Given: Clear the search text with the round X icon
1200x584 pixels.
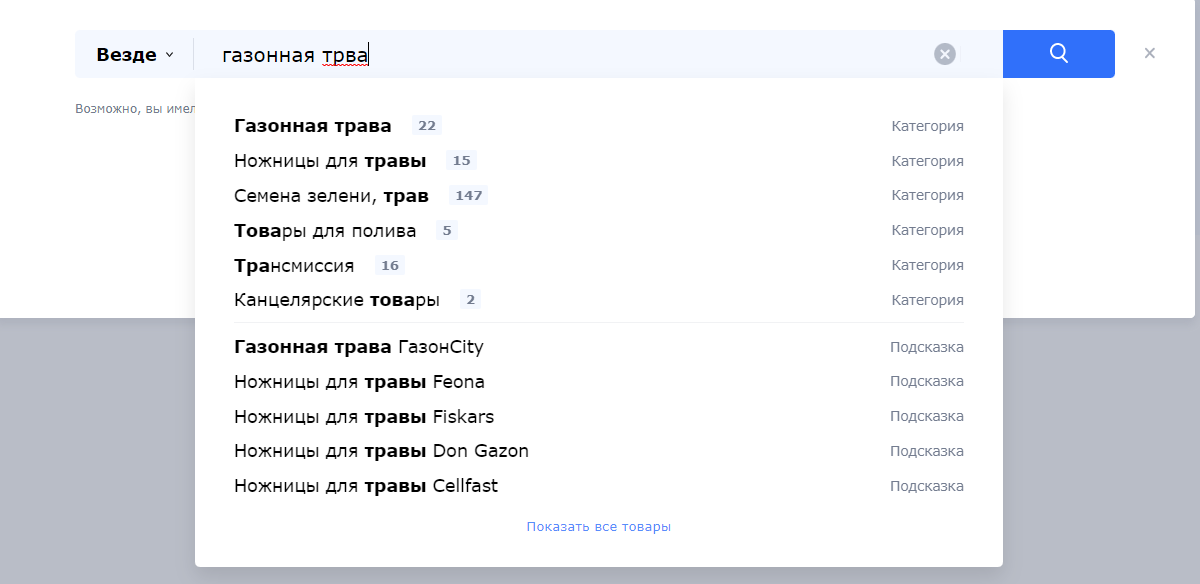Looking at the screenshot, I should [945, 54].
